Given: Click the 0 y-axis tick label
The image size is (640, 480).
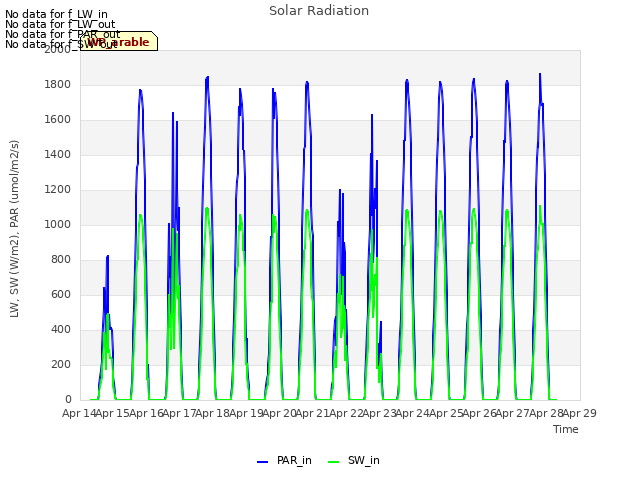Looking at the screenshot, I should [x=68, y=399].
